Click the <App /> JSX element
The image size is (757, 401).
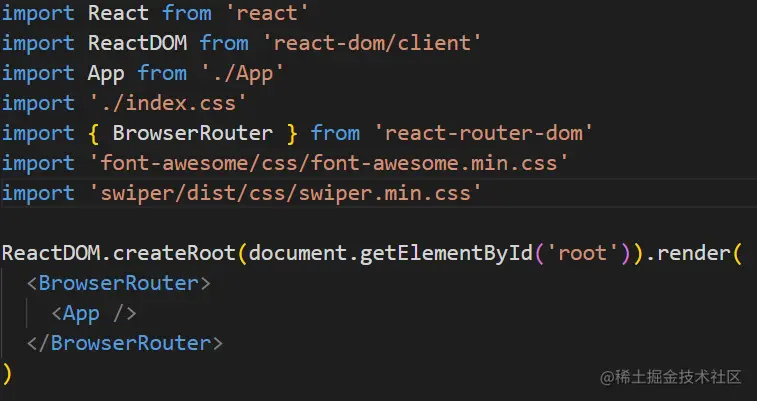click(94, 314)
